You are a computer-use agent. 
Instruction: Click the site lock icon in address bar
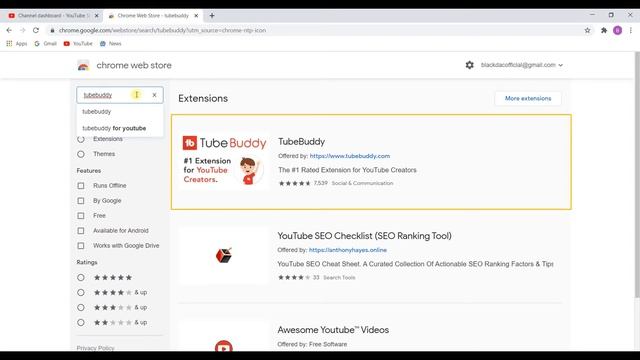[52, 30]
